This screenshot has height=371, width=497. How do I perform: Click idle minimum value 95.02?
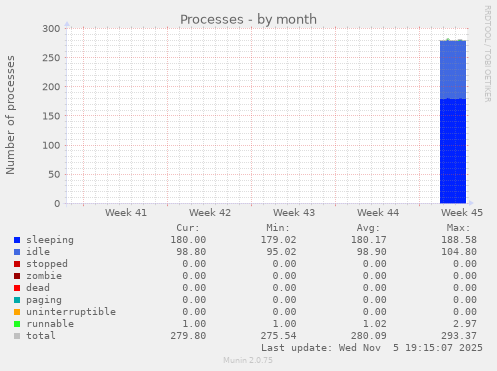pyautogui.click(x=281, y=252)
